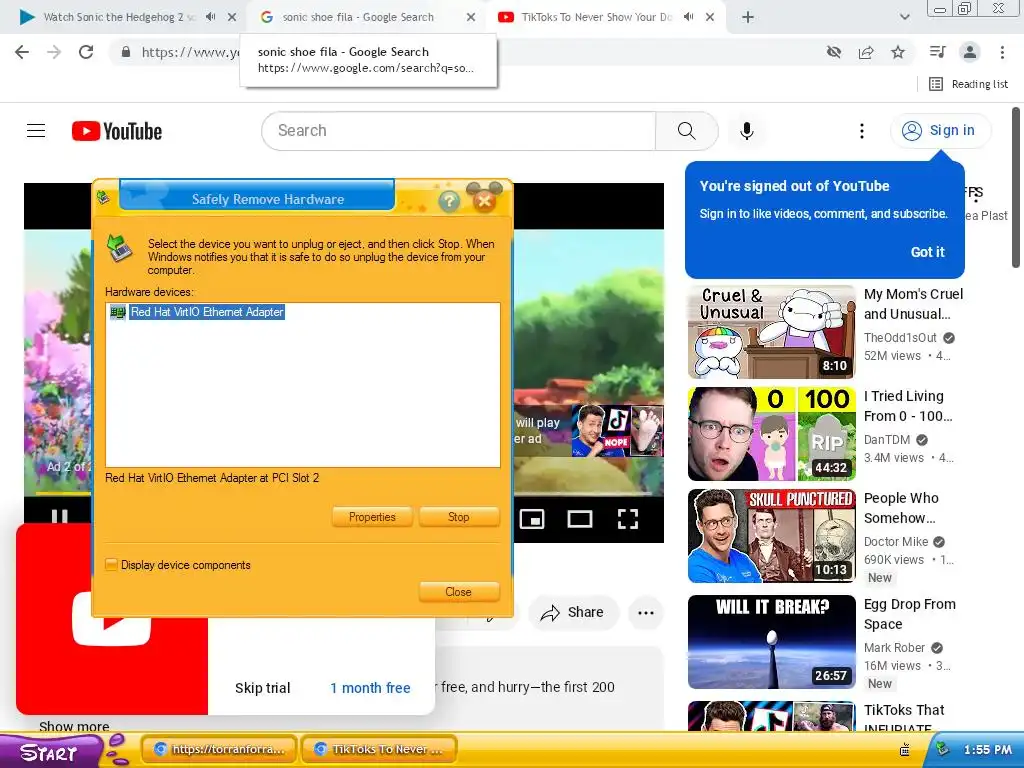The height and width of the screenshot is (768, 1024).
Task: Go back to the previous page
Action: click(22, 52)
